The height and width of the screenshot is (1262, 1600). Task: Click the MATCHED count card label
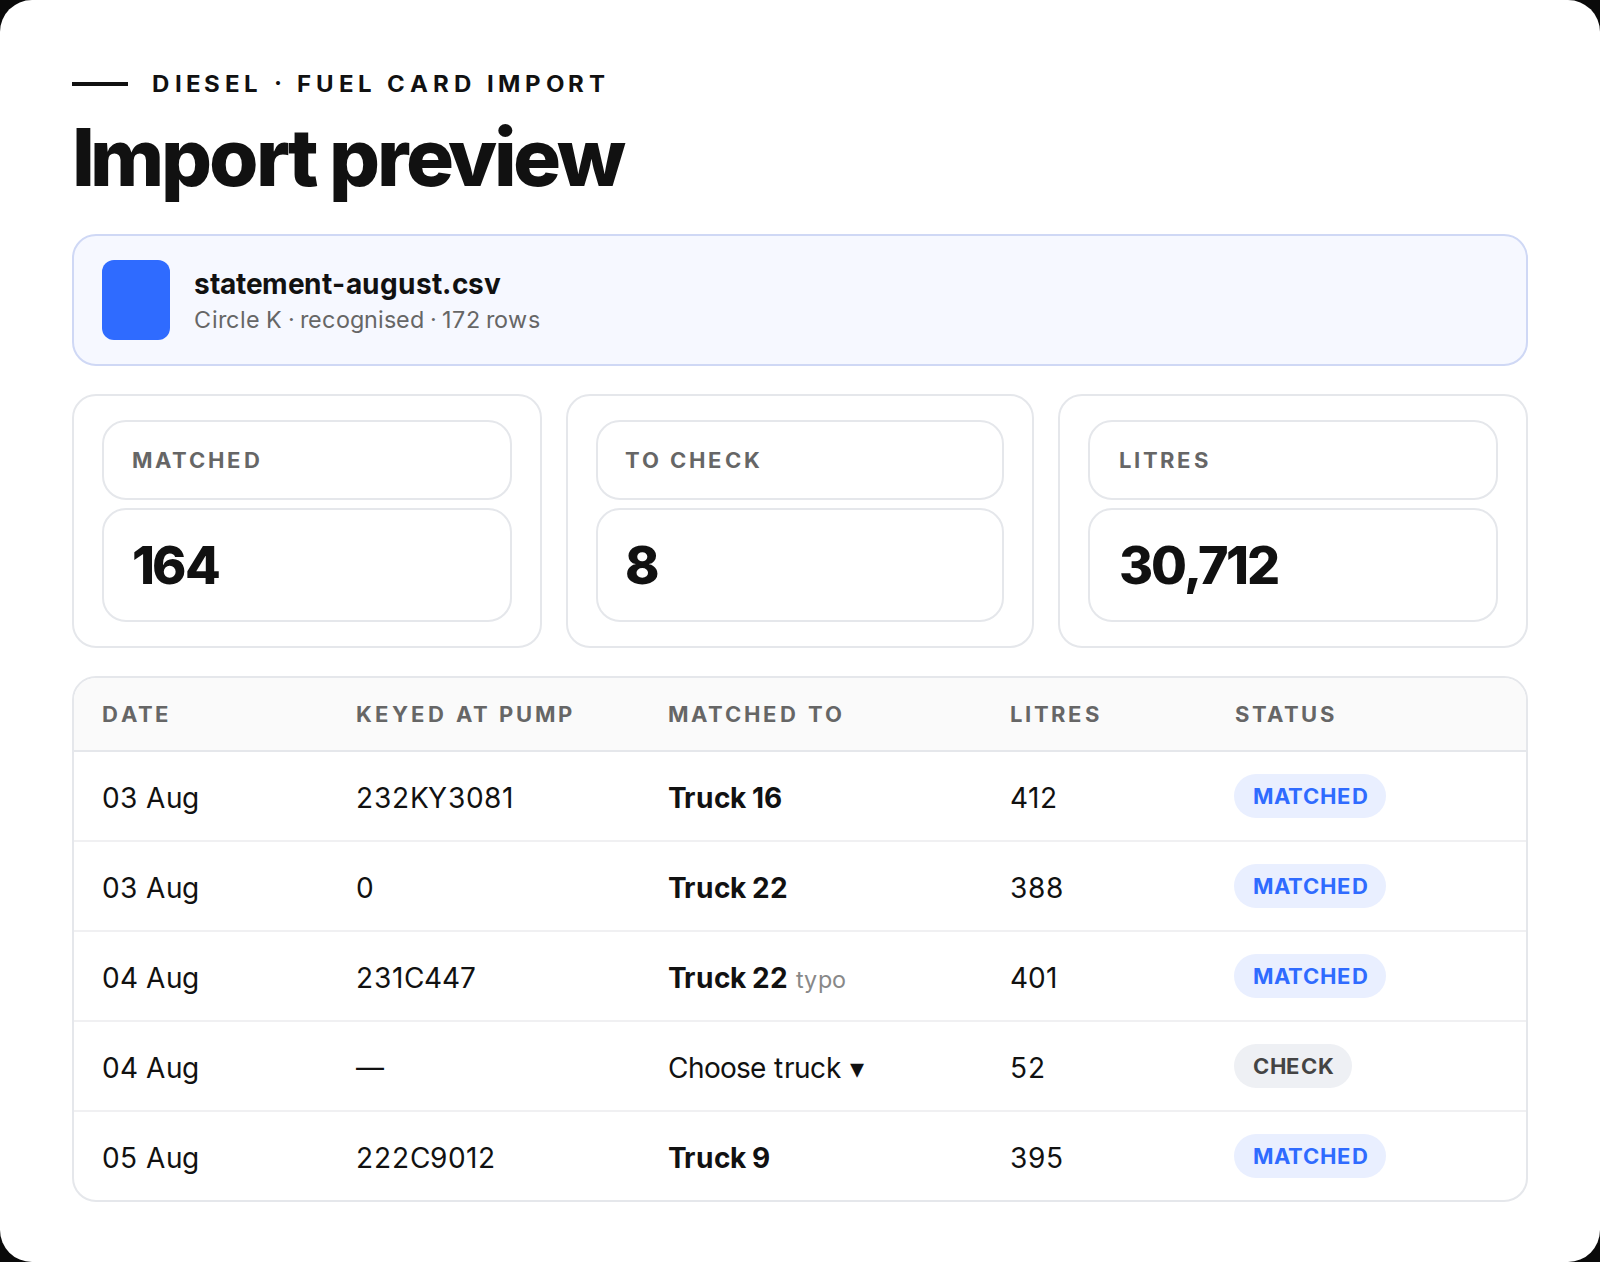[197, 460]
